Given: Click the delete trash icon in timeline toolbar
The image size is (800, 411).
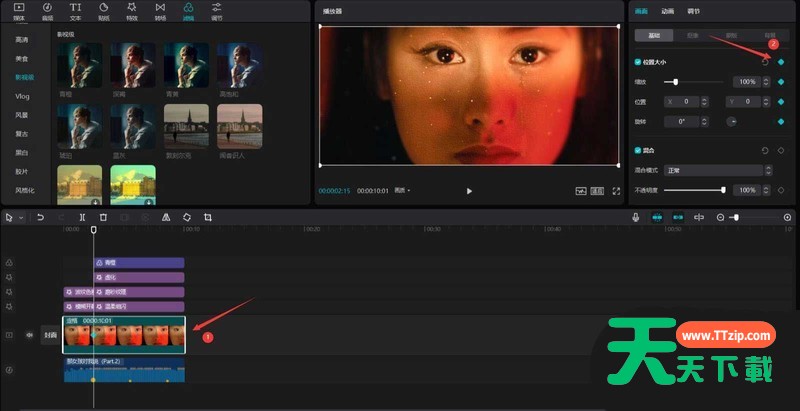Looking at the screenshot, I should [x=103, y=217].
